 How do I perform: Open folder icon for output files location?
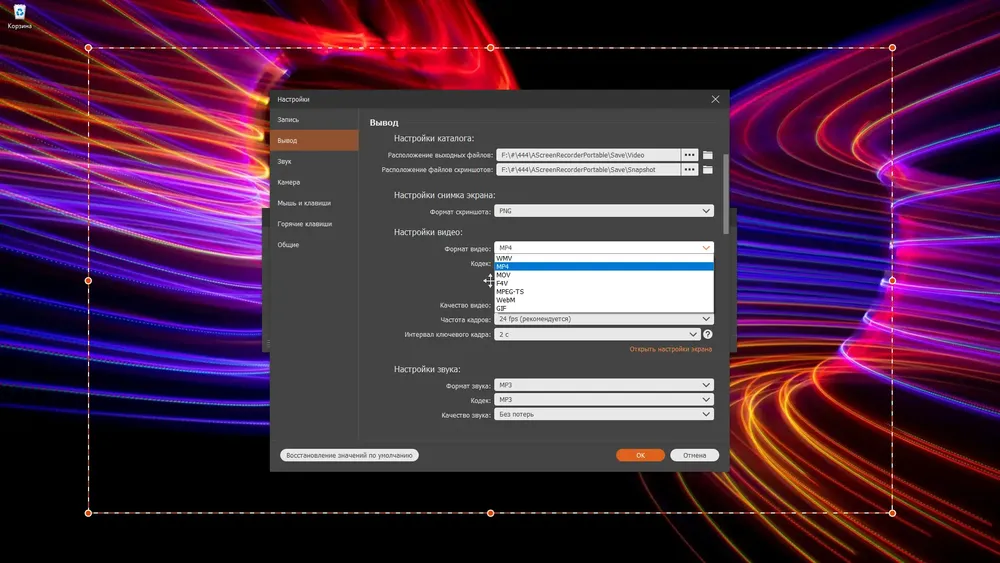707,155
